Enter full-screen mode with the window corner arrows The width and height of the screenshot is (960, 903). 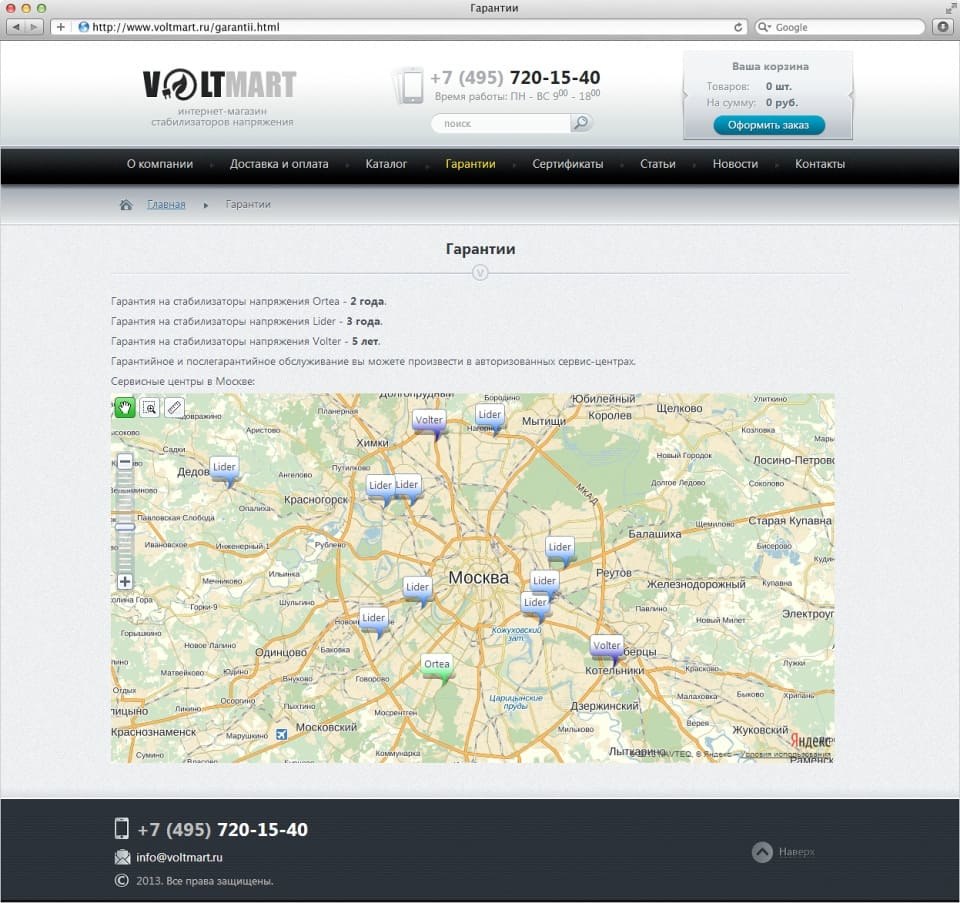pos(950,8)
